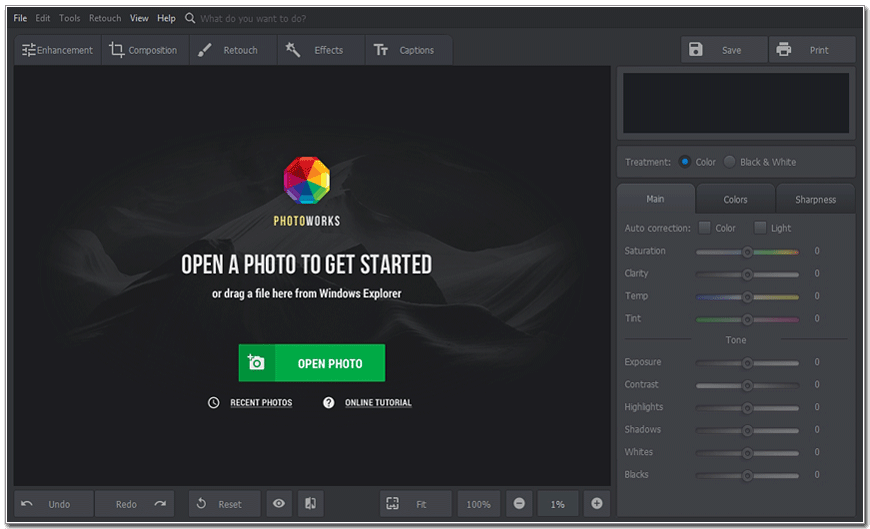
Task: Set zoom to 100%
Action: click(x=478, y=504)
